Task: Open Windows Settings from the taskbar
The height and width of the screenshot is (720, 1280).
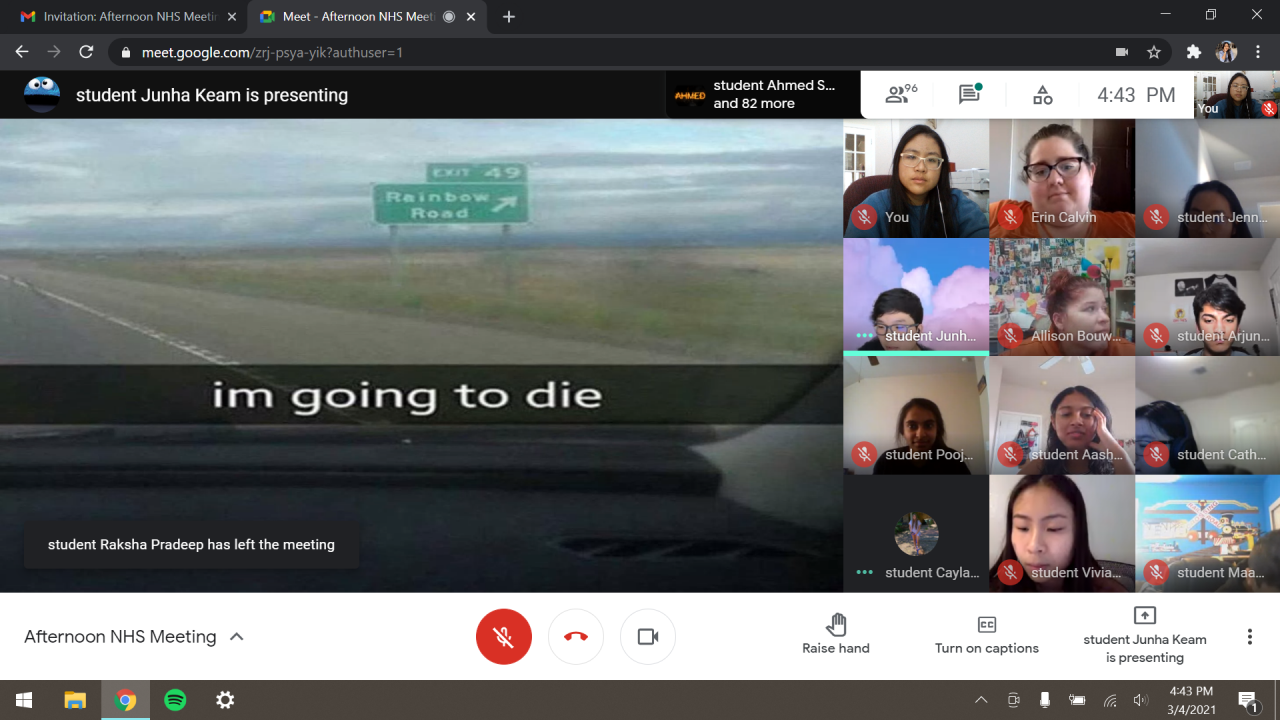Action: [x=225, y=700]
